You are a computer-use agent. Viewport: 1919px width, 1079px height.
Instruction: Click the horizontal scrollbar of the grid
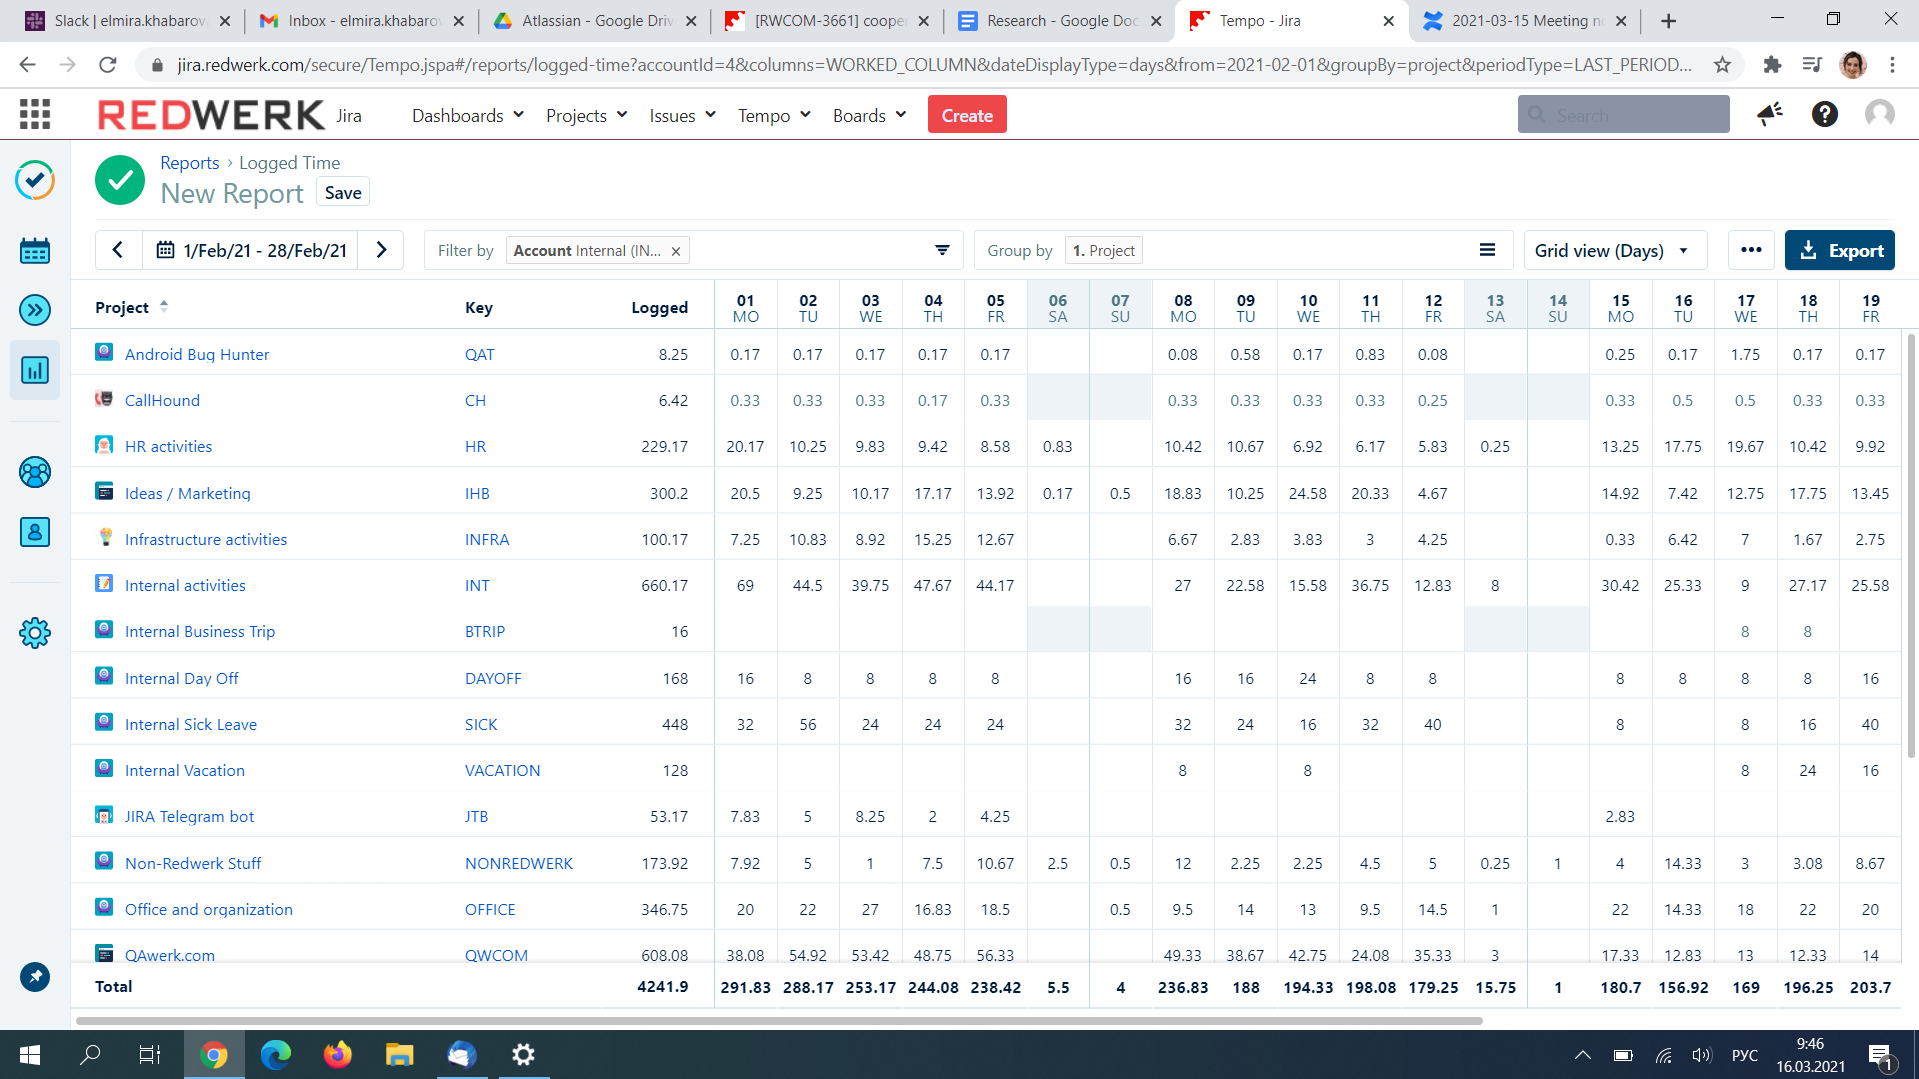click(779, 1021)
